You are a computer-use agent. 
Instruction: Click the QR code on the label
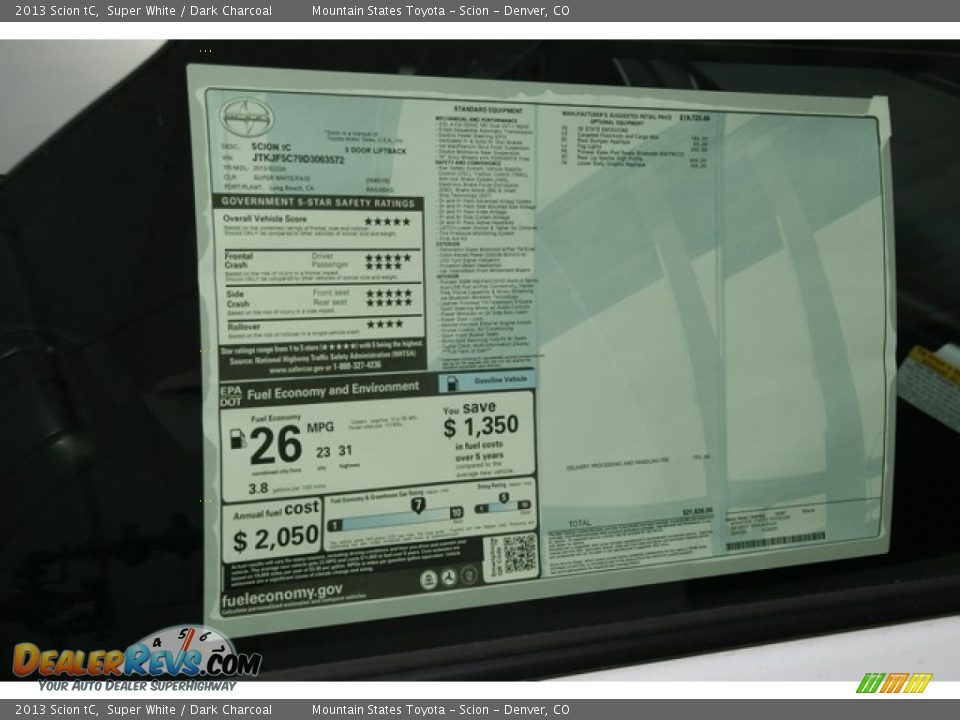(518, 554)
